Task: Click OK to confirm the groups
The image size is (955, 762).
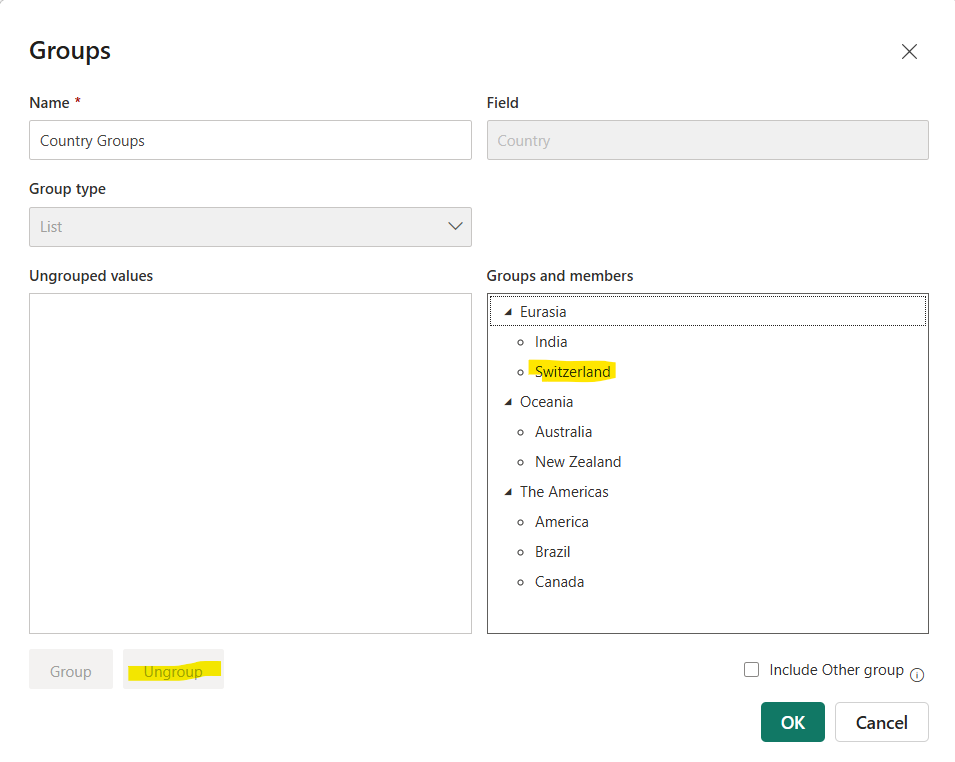Action: 792,721
